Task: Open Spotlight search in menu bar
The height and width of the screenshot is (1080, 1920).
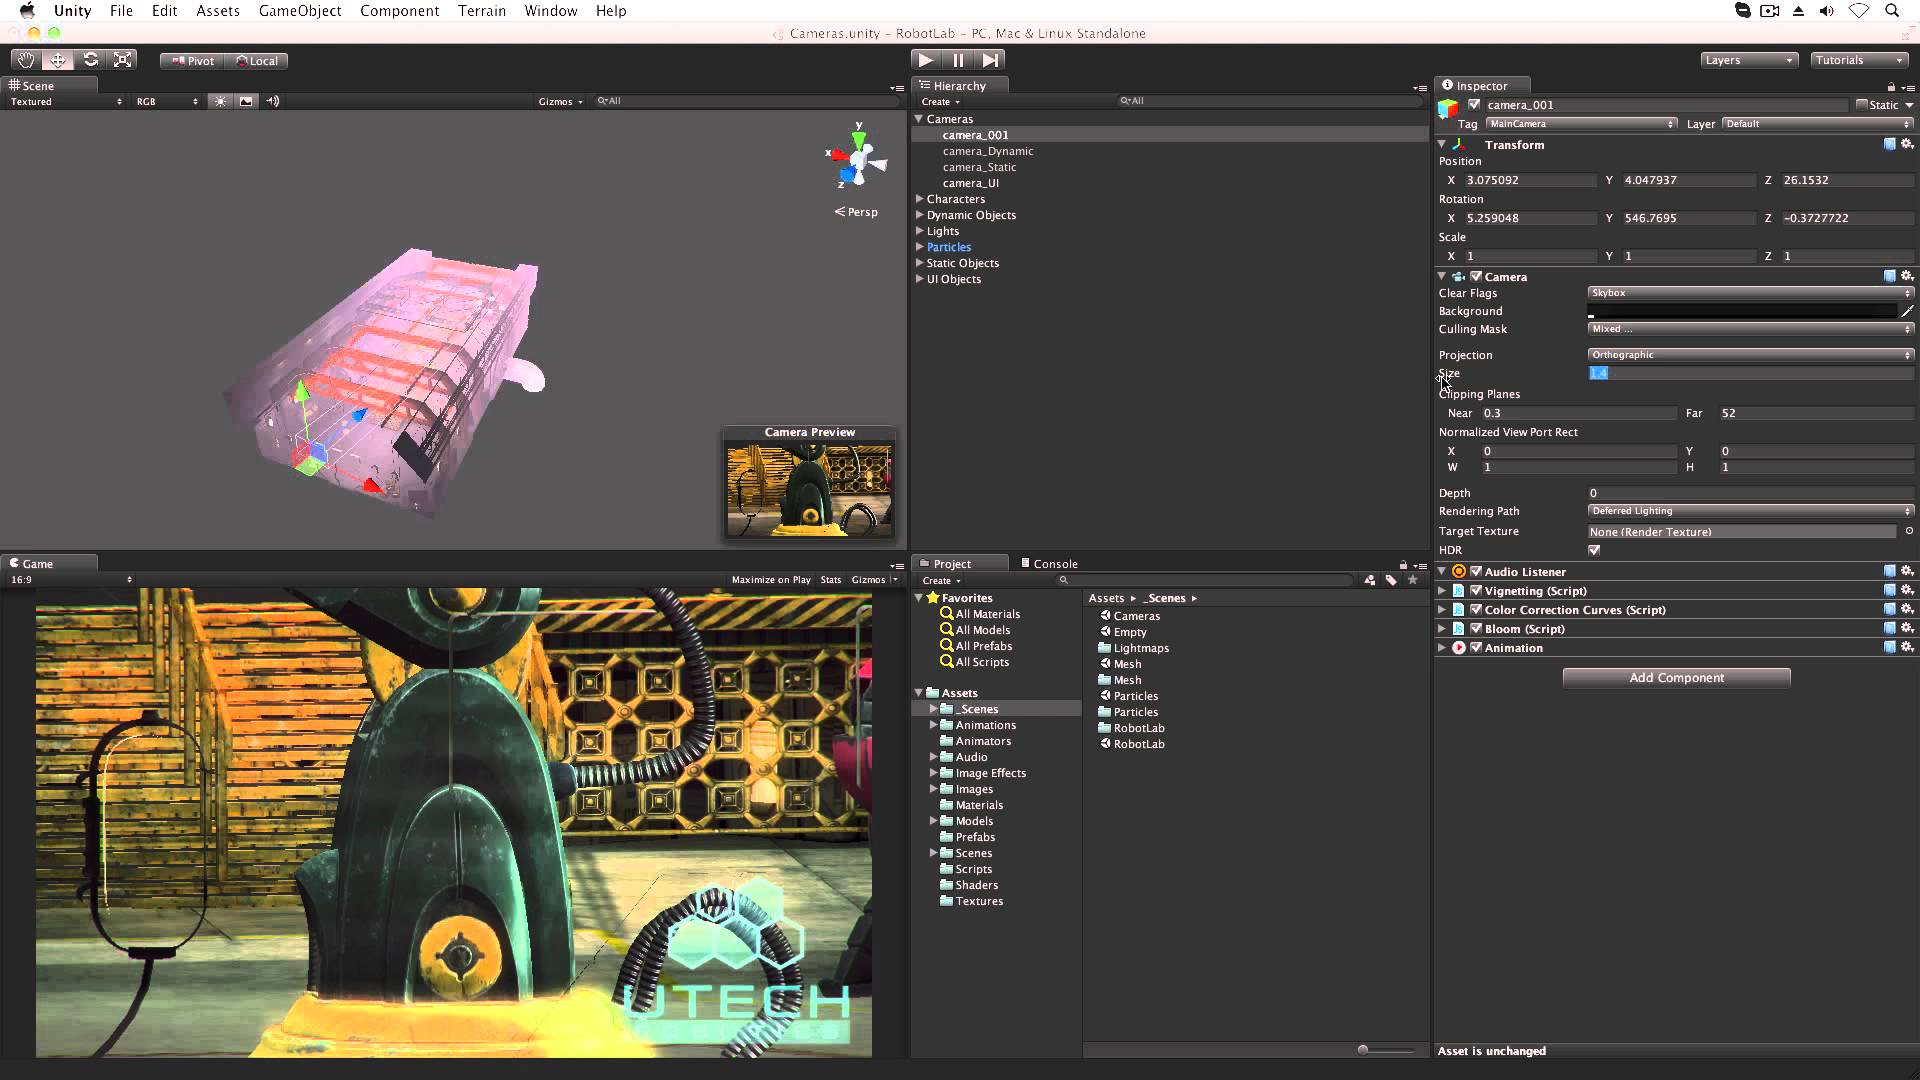Action: 1892,11
